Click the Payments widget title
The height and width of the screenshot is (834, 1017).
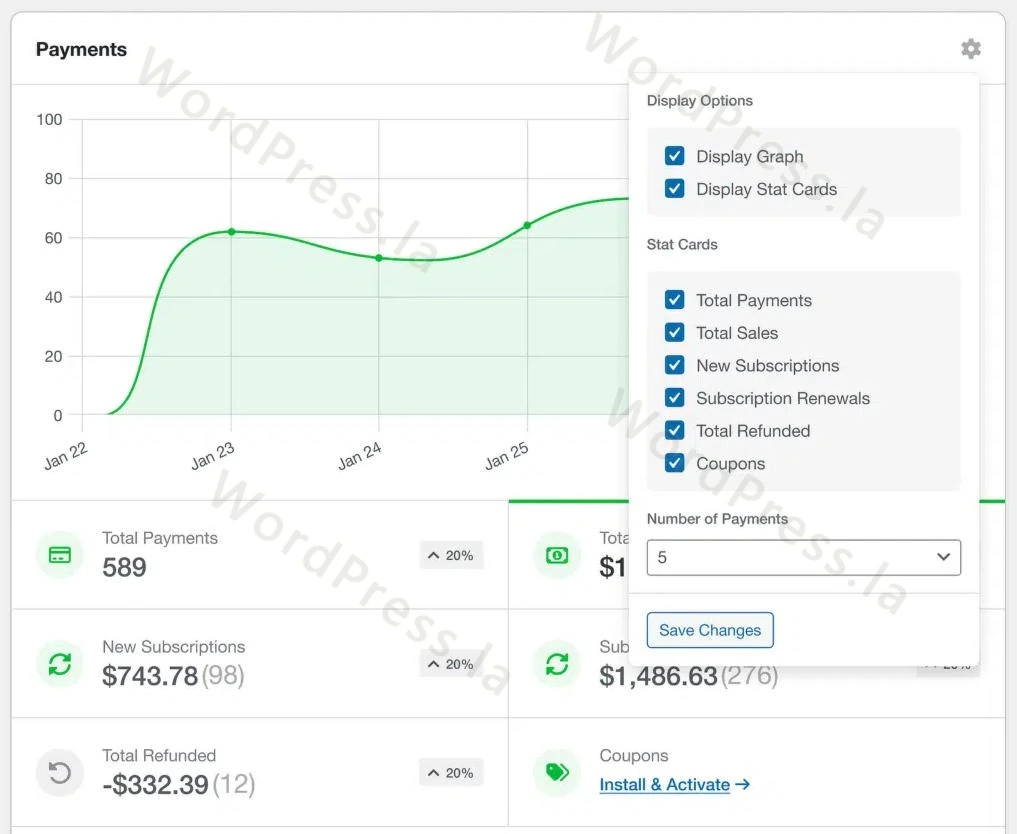point(81,49)
